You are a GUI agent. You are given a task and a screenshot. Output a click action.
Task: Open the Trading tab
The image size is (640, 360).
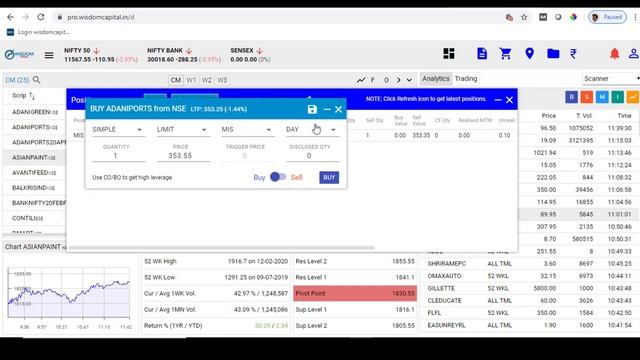[466, 78]
